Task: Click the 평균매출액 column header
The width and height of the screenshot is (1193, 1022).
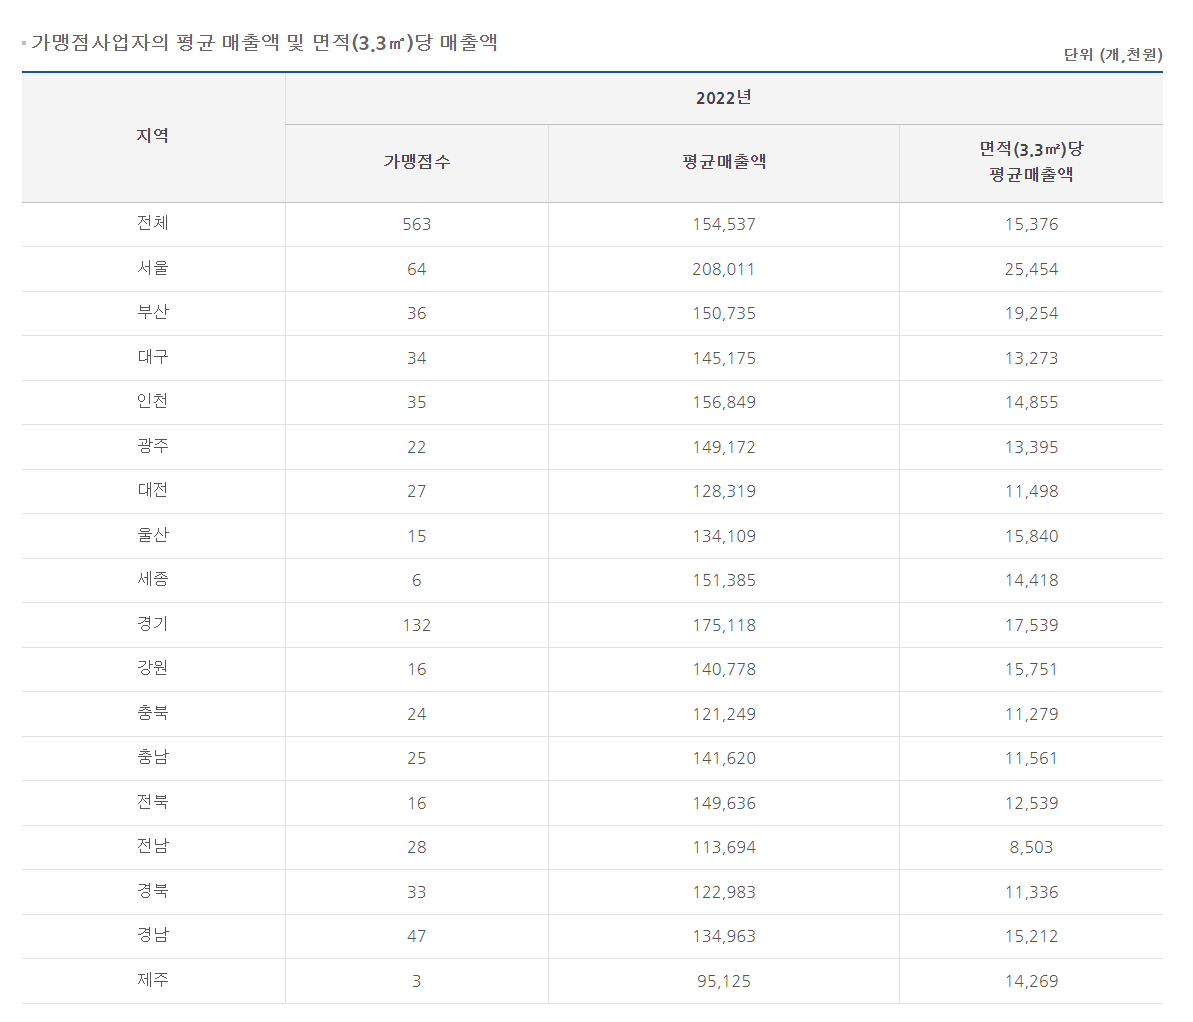Action: point(723,162)
